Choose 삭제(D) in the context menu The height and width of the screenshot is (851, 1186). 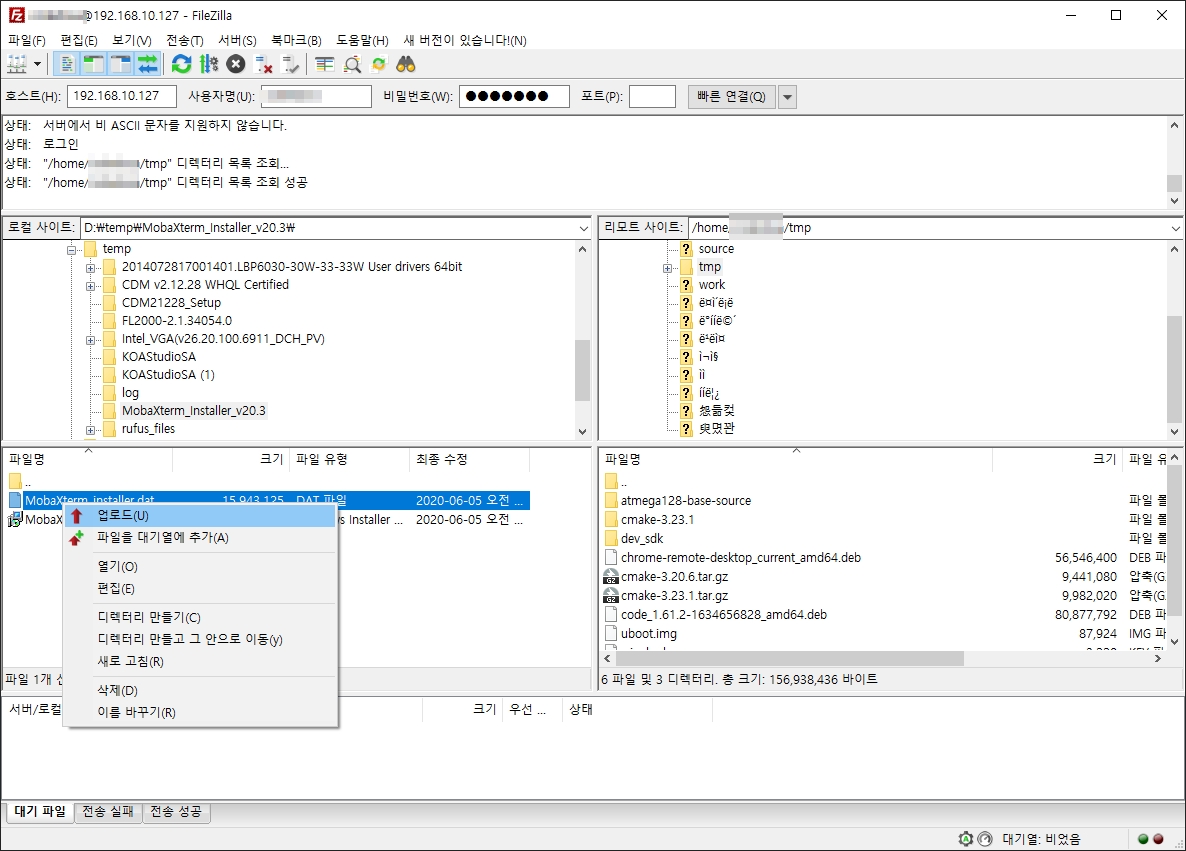[x=200, y=691]
